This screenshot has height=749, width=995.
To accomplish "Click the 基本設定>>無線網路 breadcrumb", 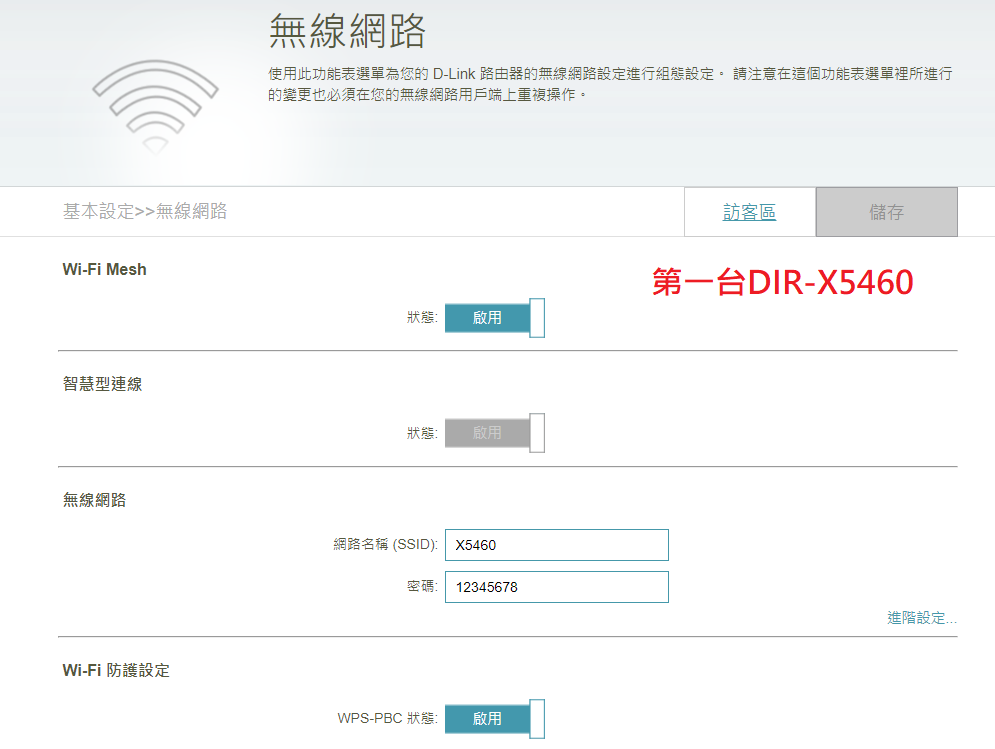I will 145,211.
